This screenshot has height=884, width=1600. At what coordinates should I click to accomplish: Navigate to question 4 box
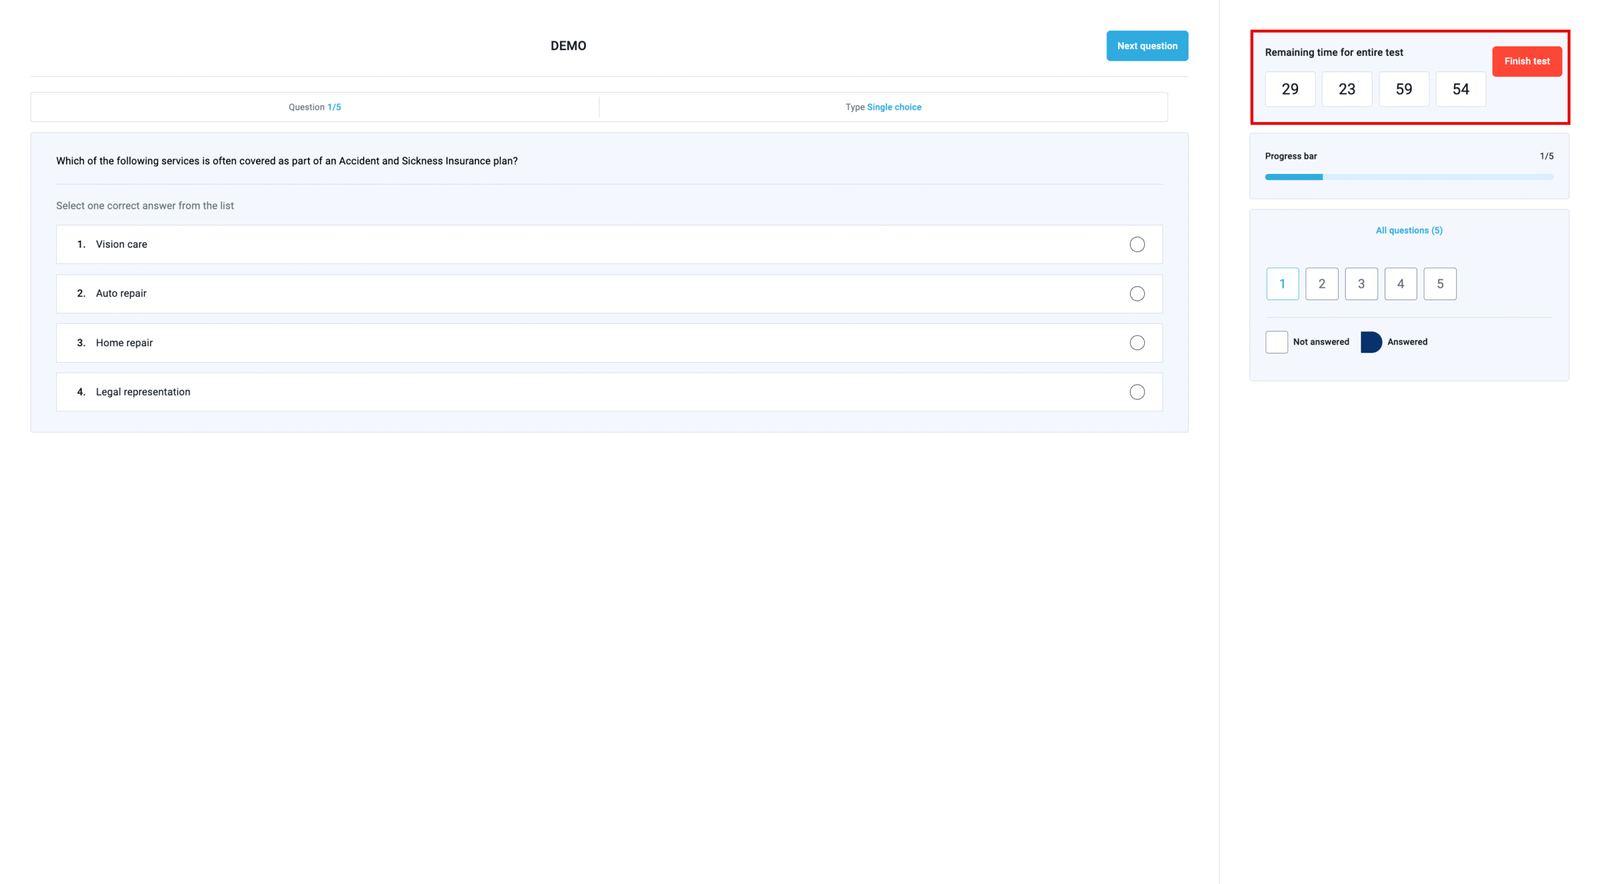point(1400,284)
